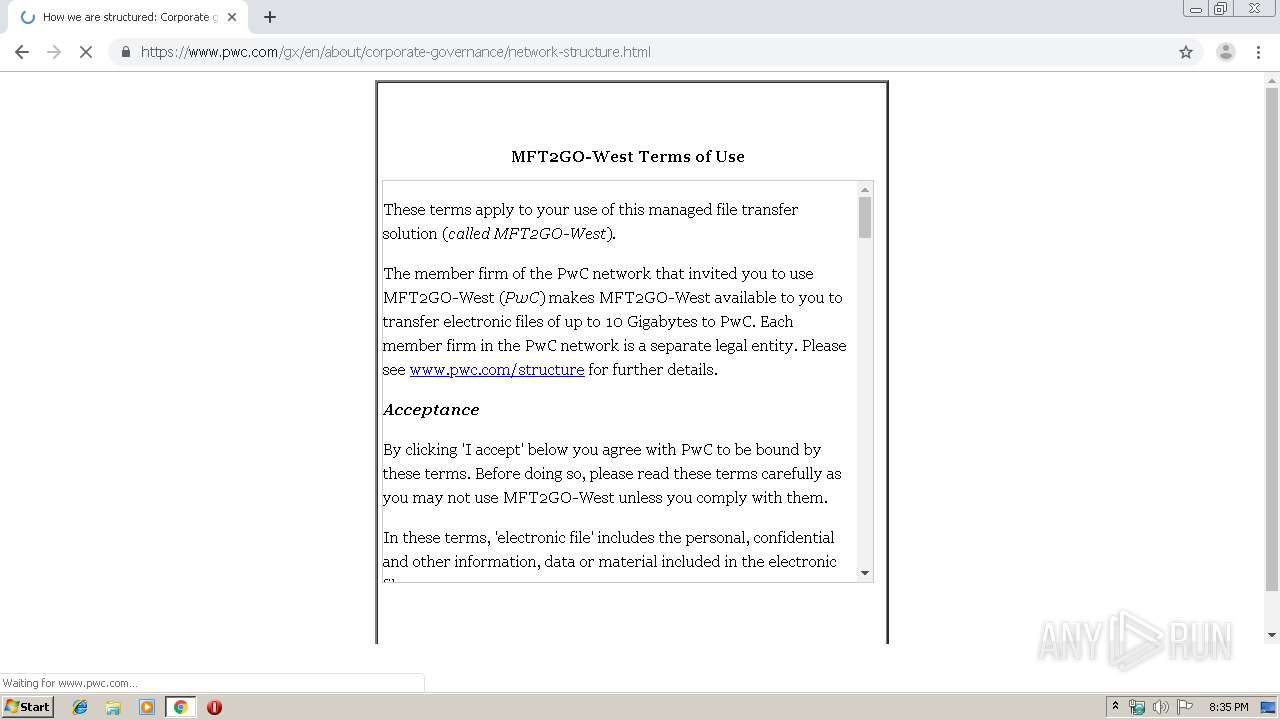The image size is (1280, 720).
Task: Follow the www.pwc.com/structure link
Action: point(497,370)
